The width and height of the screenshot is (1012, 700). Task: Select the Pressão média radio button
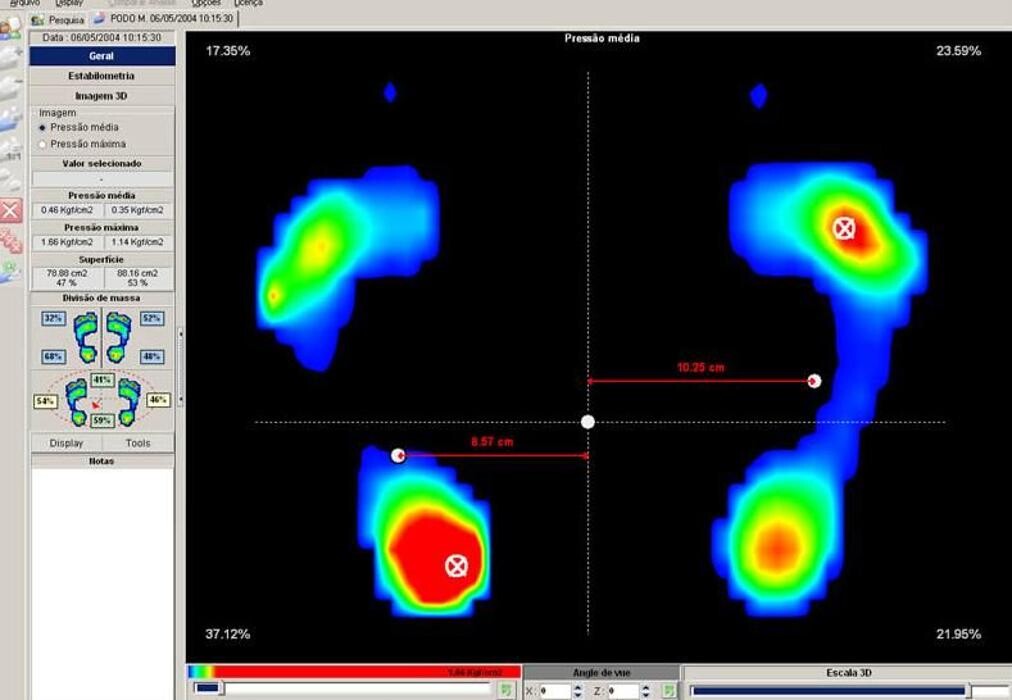(42, 128)
